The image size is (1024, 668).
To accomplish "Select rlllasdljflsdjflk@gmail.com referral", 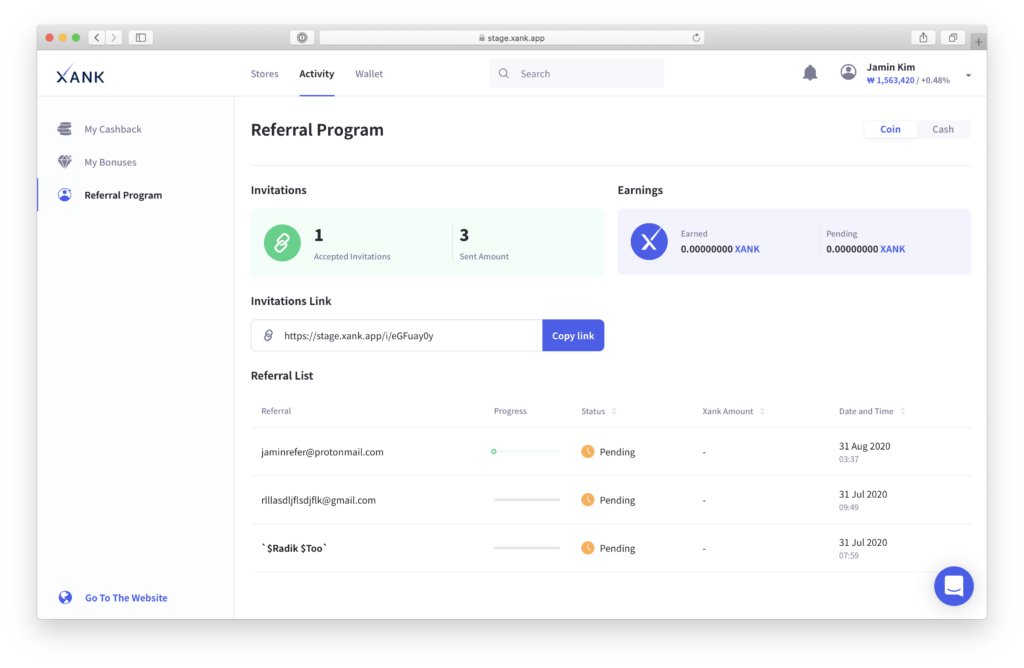I will [318, 500].
